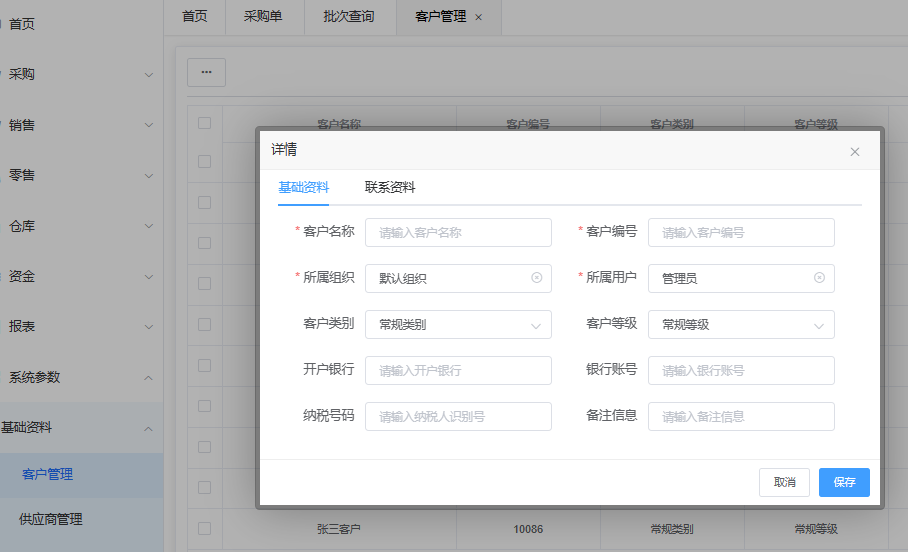Collapse the 基础资料 sidebar menu
908x552 pixels.
tap(80, 428)
